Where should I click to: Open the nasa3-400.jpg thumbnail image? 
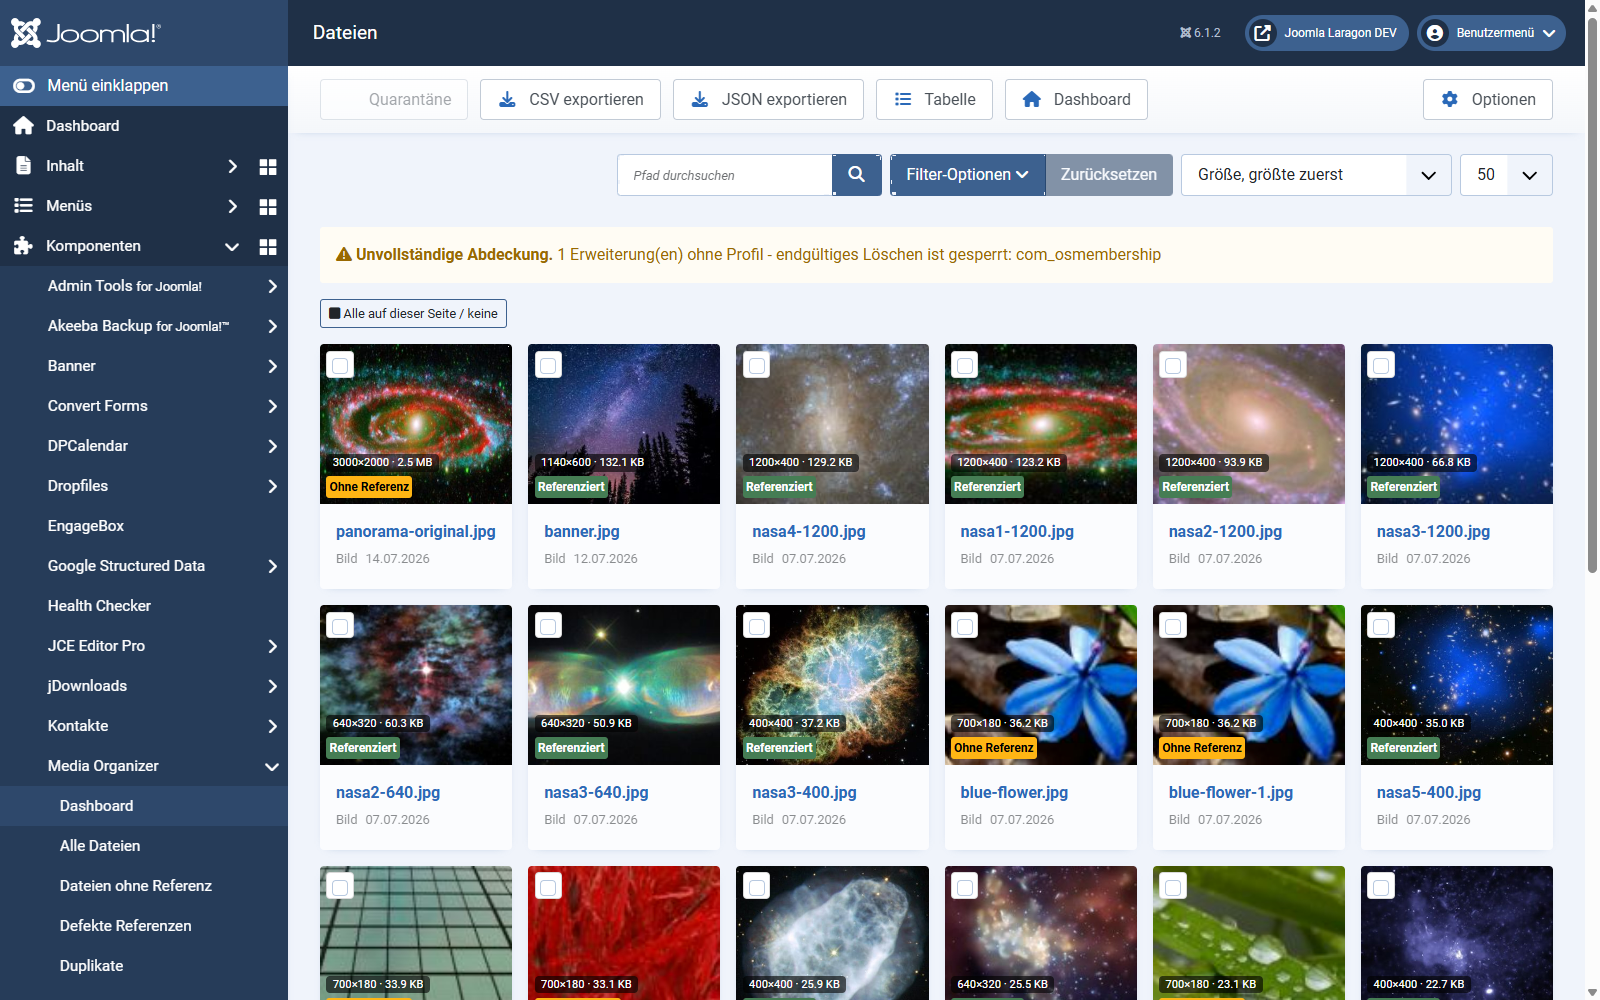832,685
